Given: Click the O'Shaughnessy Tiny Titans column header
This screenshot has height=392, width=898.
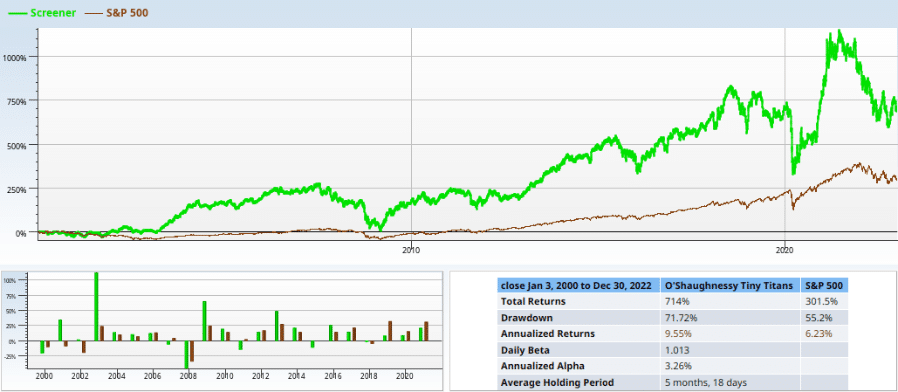Looking at the screenshot, I should point(730,285).
